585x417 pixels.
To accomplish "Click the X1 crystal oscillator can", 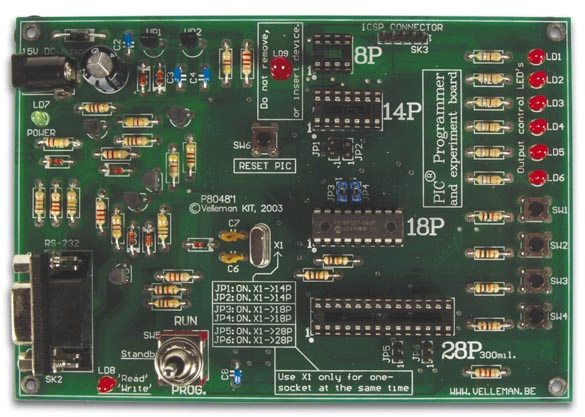I will 259,246.
